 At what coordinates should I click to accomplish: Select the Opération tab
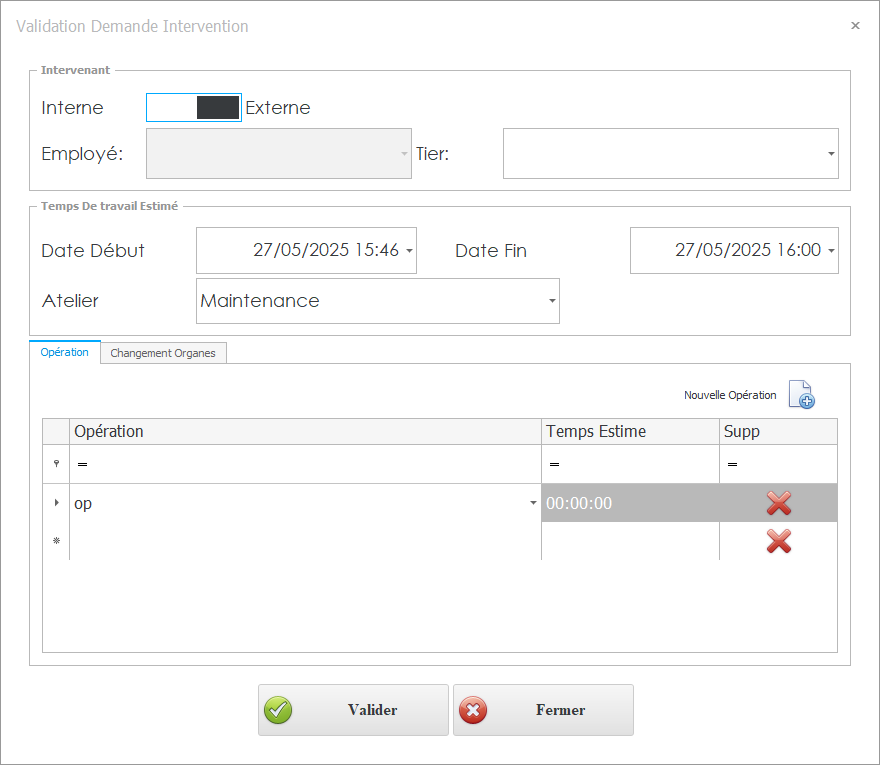tap(65, 352)
